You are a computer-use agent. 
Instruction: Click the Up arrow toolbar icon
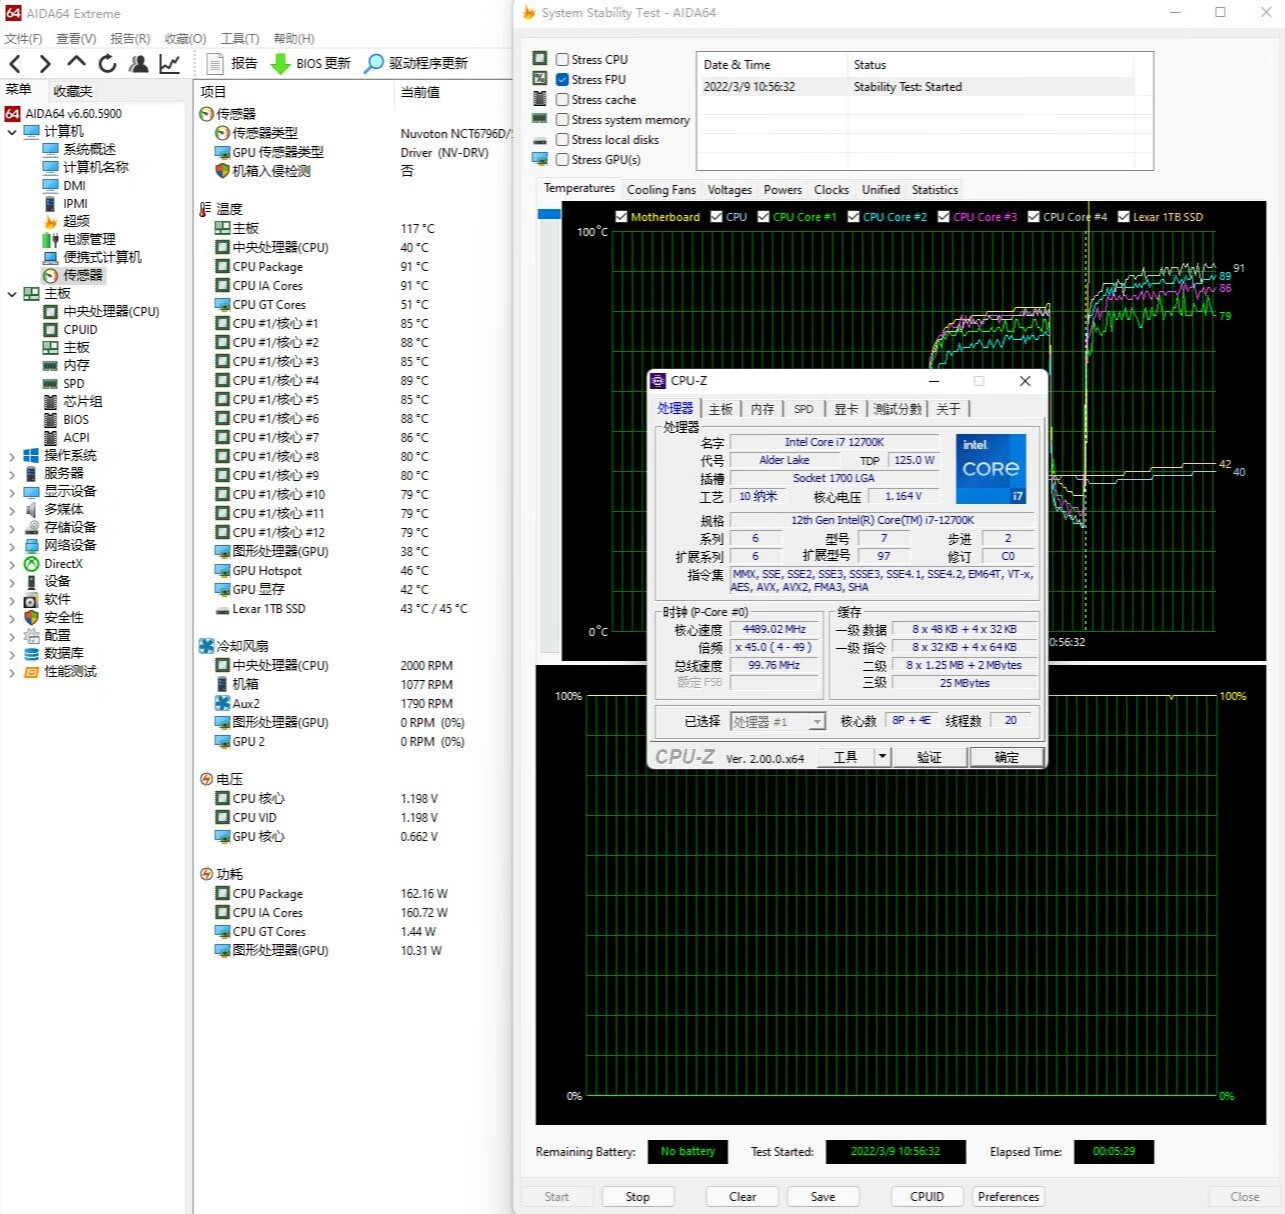coord(76,63)
